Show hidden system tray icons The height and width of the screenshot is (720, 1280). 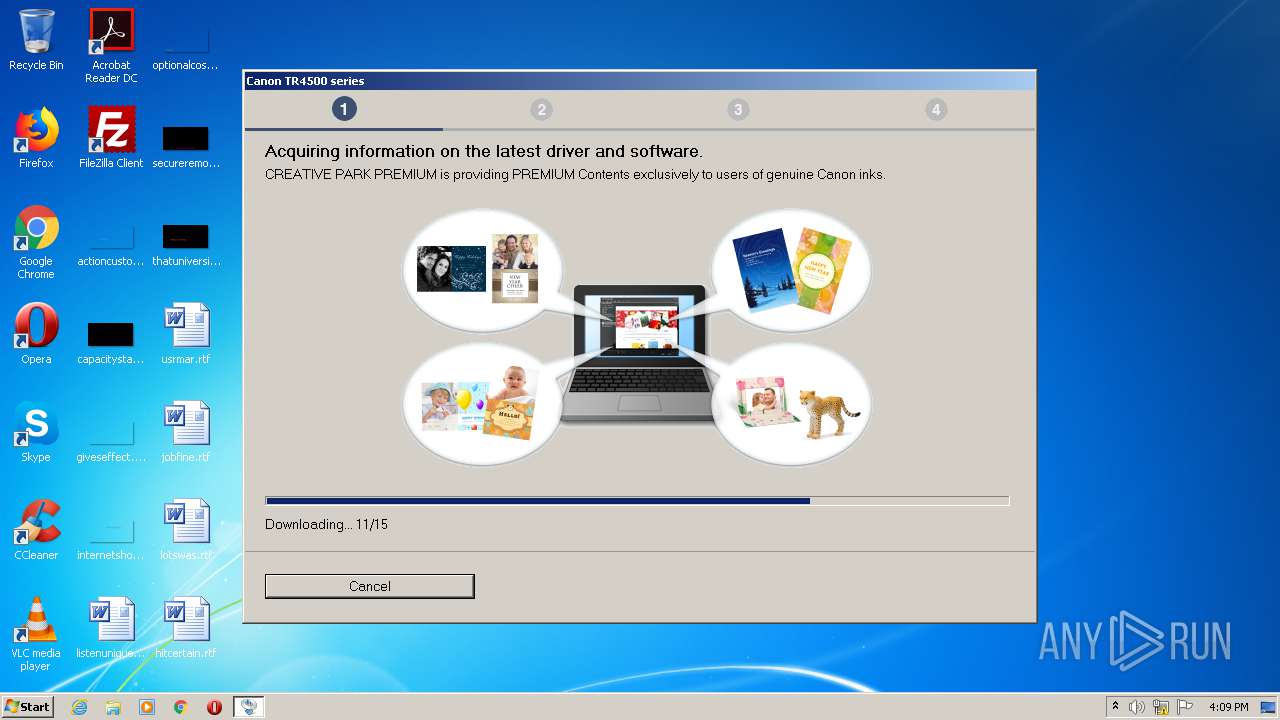(x=1115, y=707)
